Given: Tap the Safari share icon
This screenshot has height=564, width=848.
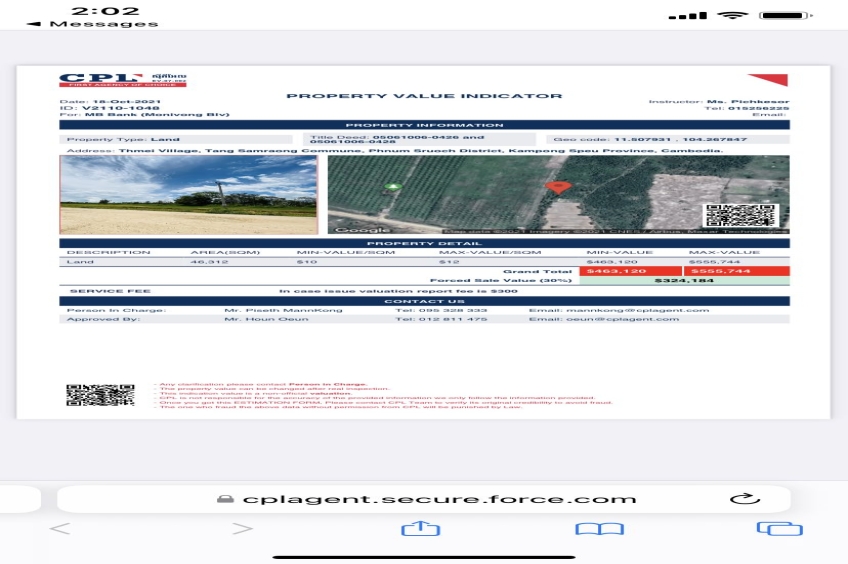Looking at the screenshot, I should [414, 529].
